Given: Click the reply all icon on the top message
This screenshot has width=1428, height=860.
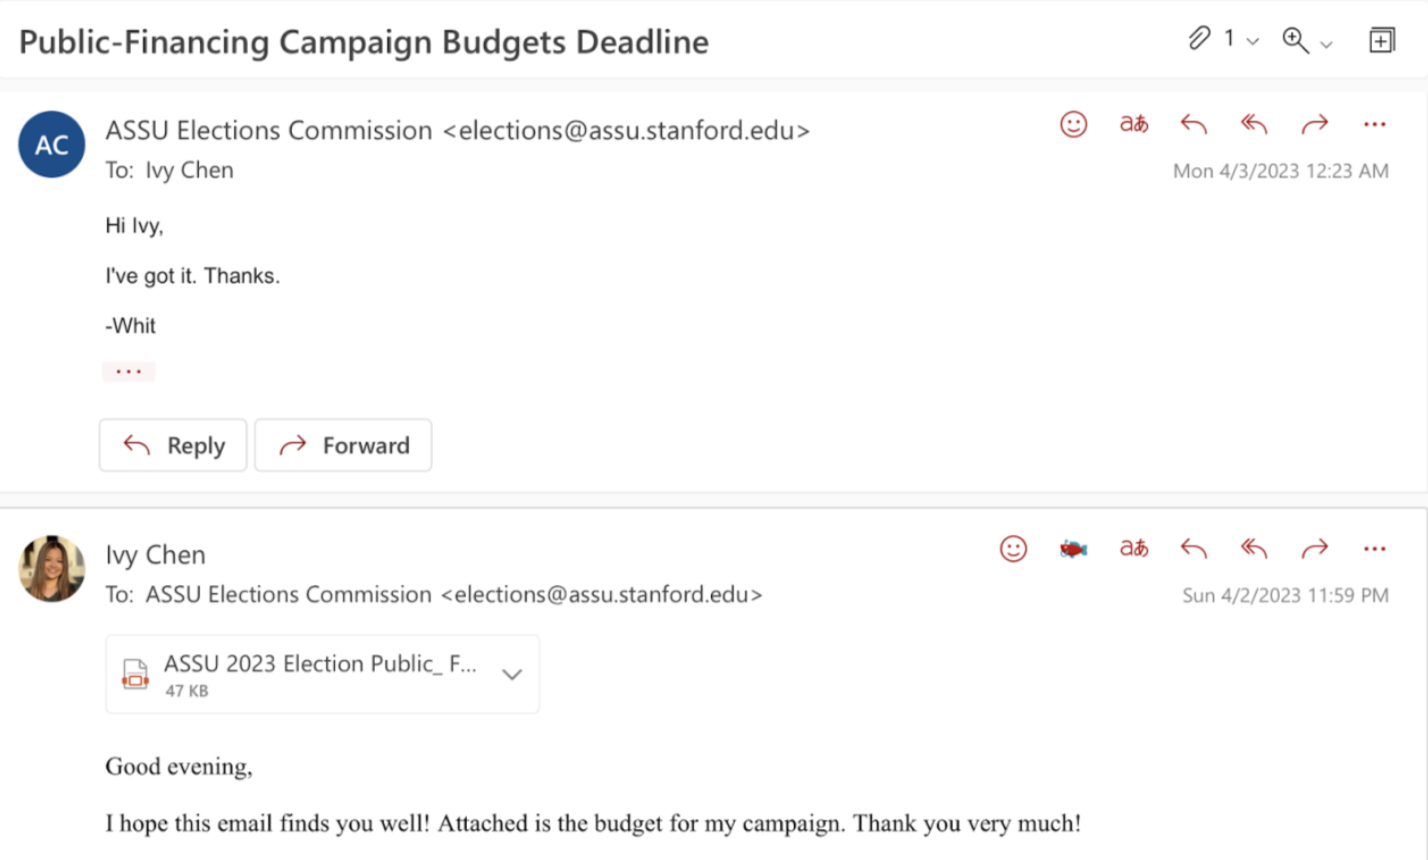Looking at the screenshot, I should tap(1253, 124).
